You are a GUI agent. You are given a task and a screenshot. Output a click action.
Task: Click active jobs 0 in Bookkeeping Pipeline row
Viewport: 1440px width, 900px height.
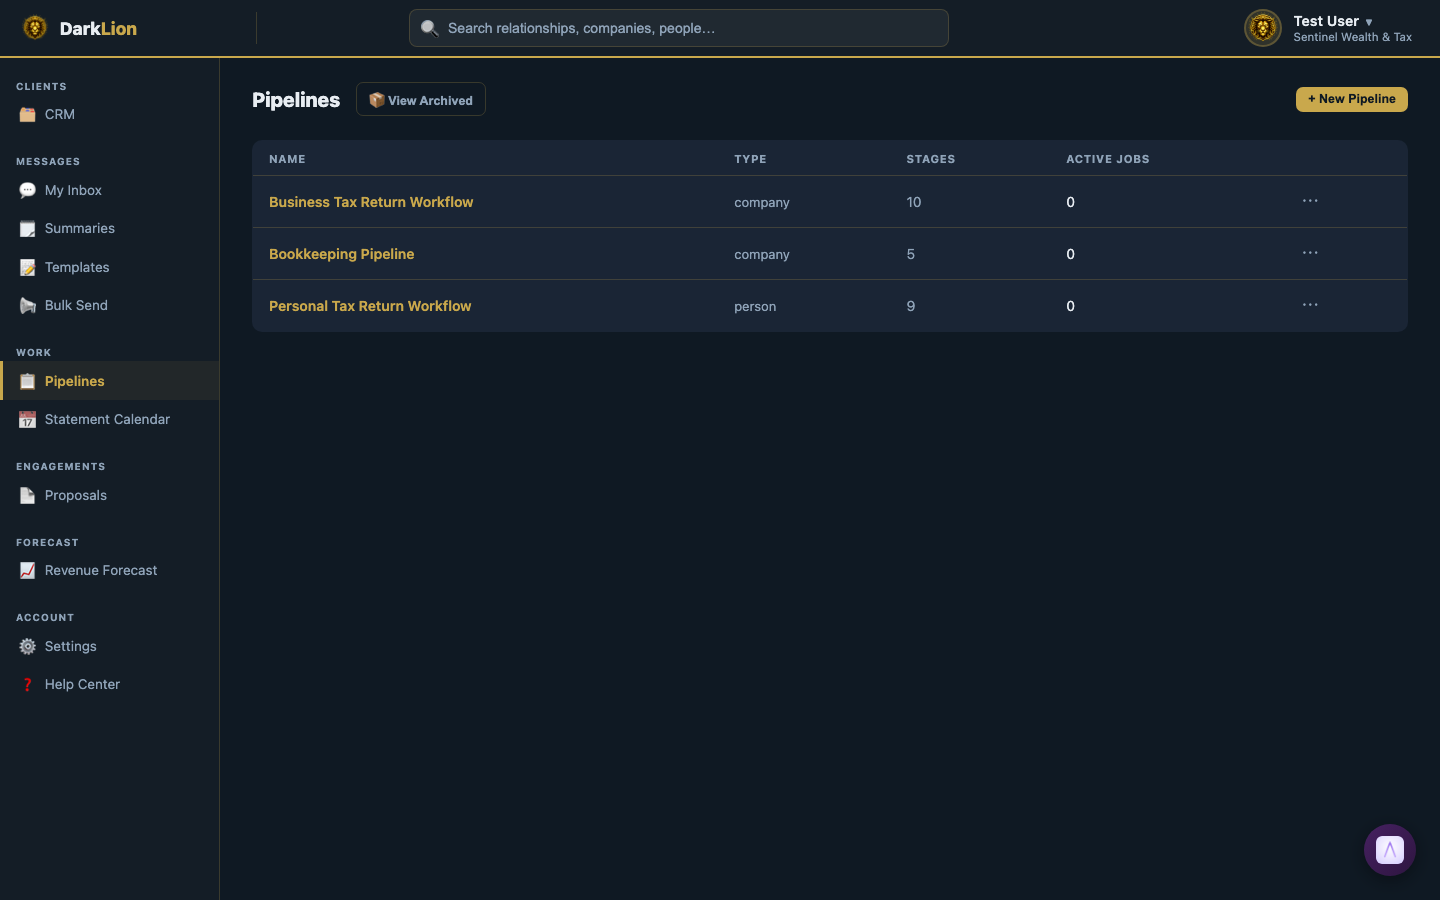pyautogui.click(x=1070, y=254)
